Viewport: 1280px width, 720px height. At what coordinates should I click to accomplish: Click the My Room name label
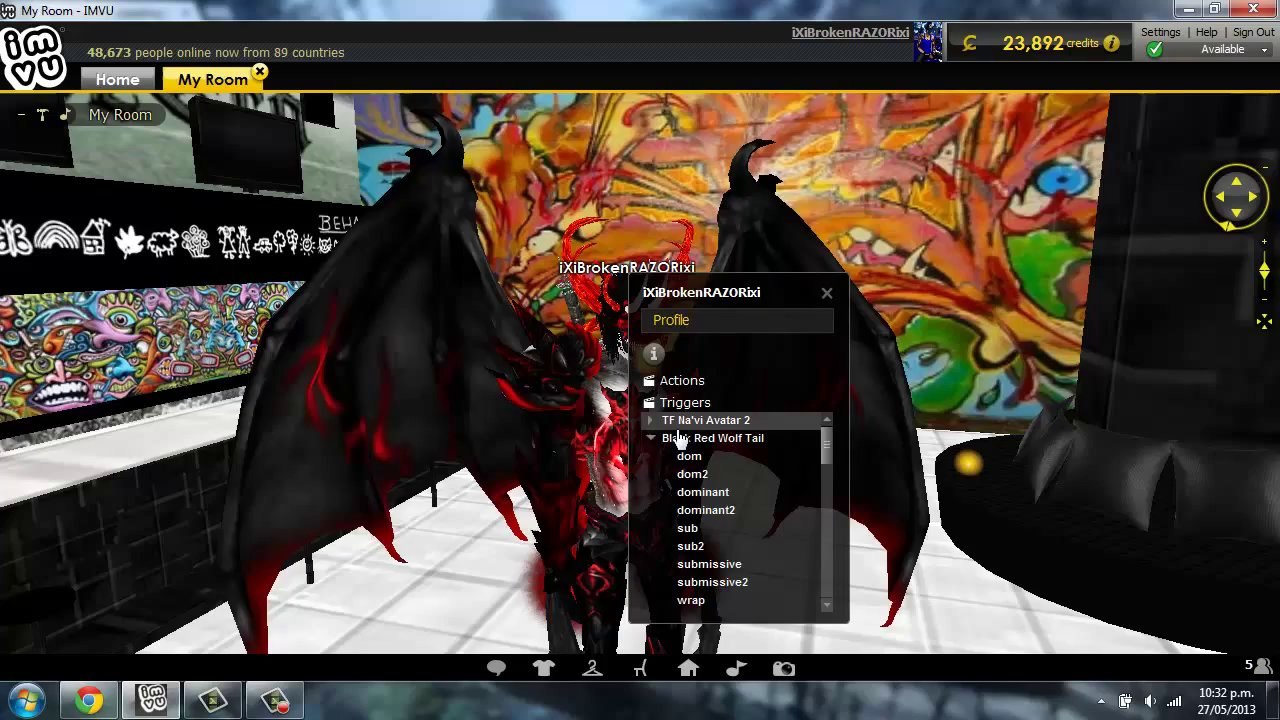point(120,115)
